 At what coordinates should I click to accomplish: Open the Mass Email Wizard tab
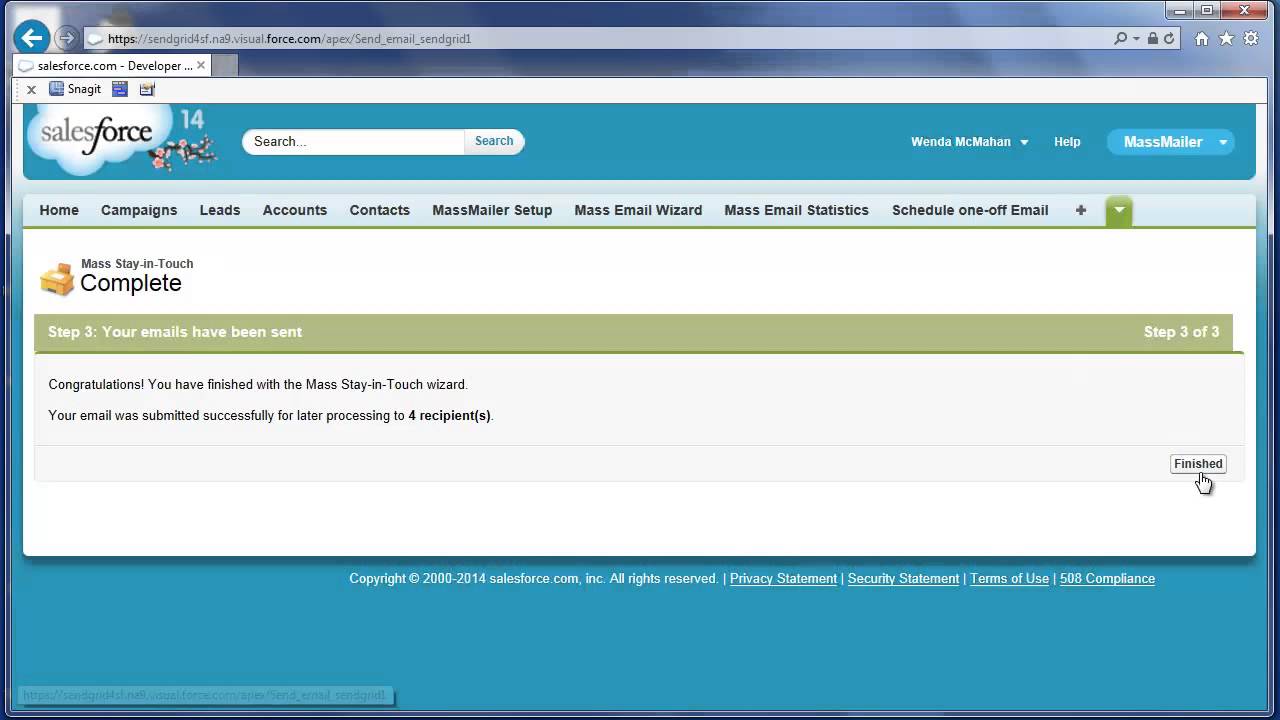click(x=638, y=210)
